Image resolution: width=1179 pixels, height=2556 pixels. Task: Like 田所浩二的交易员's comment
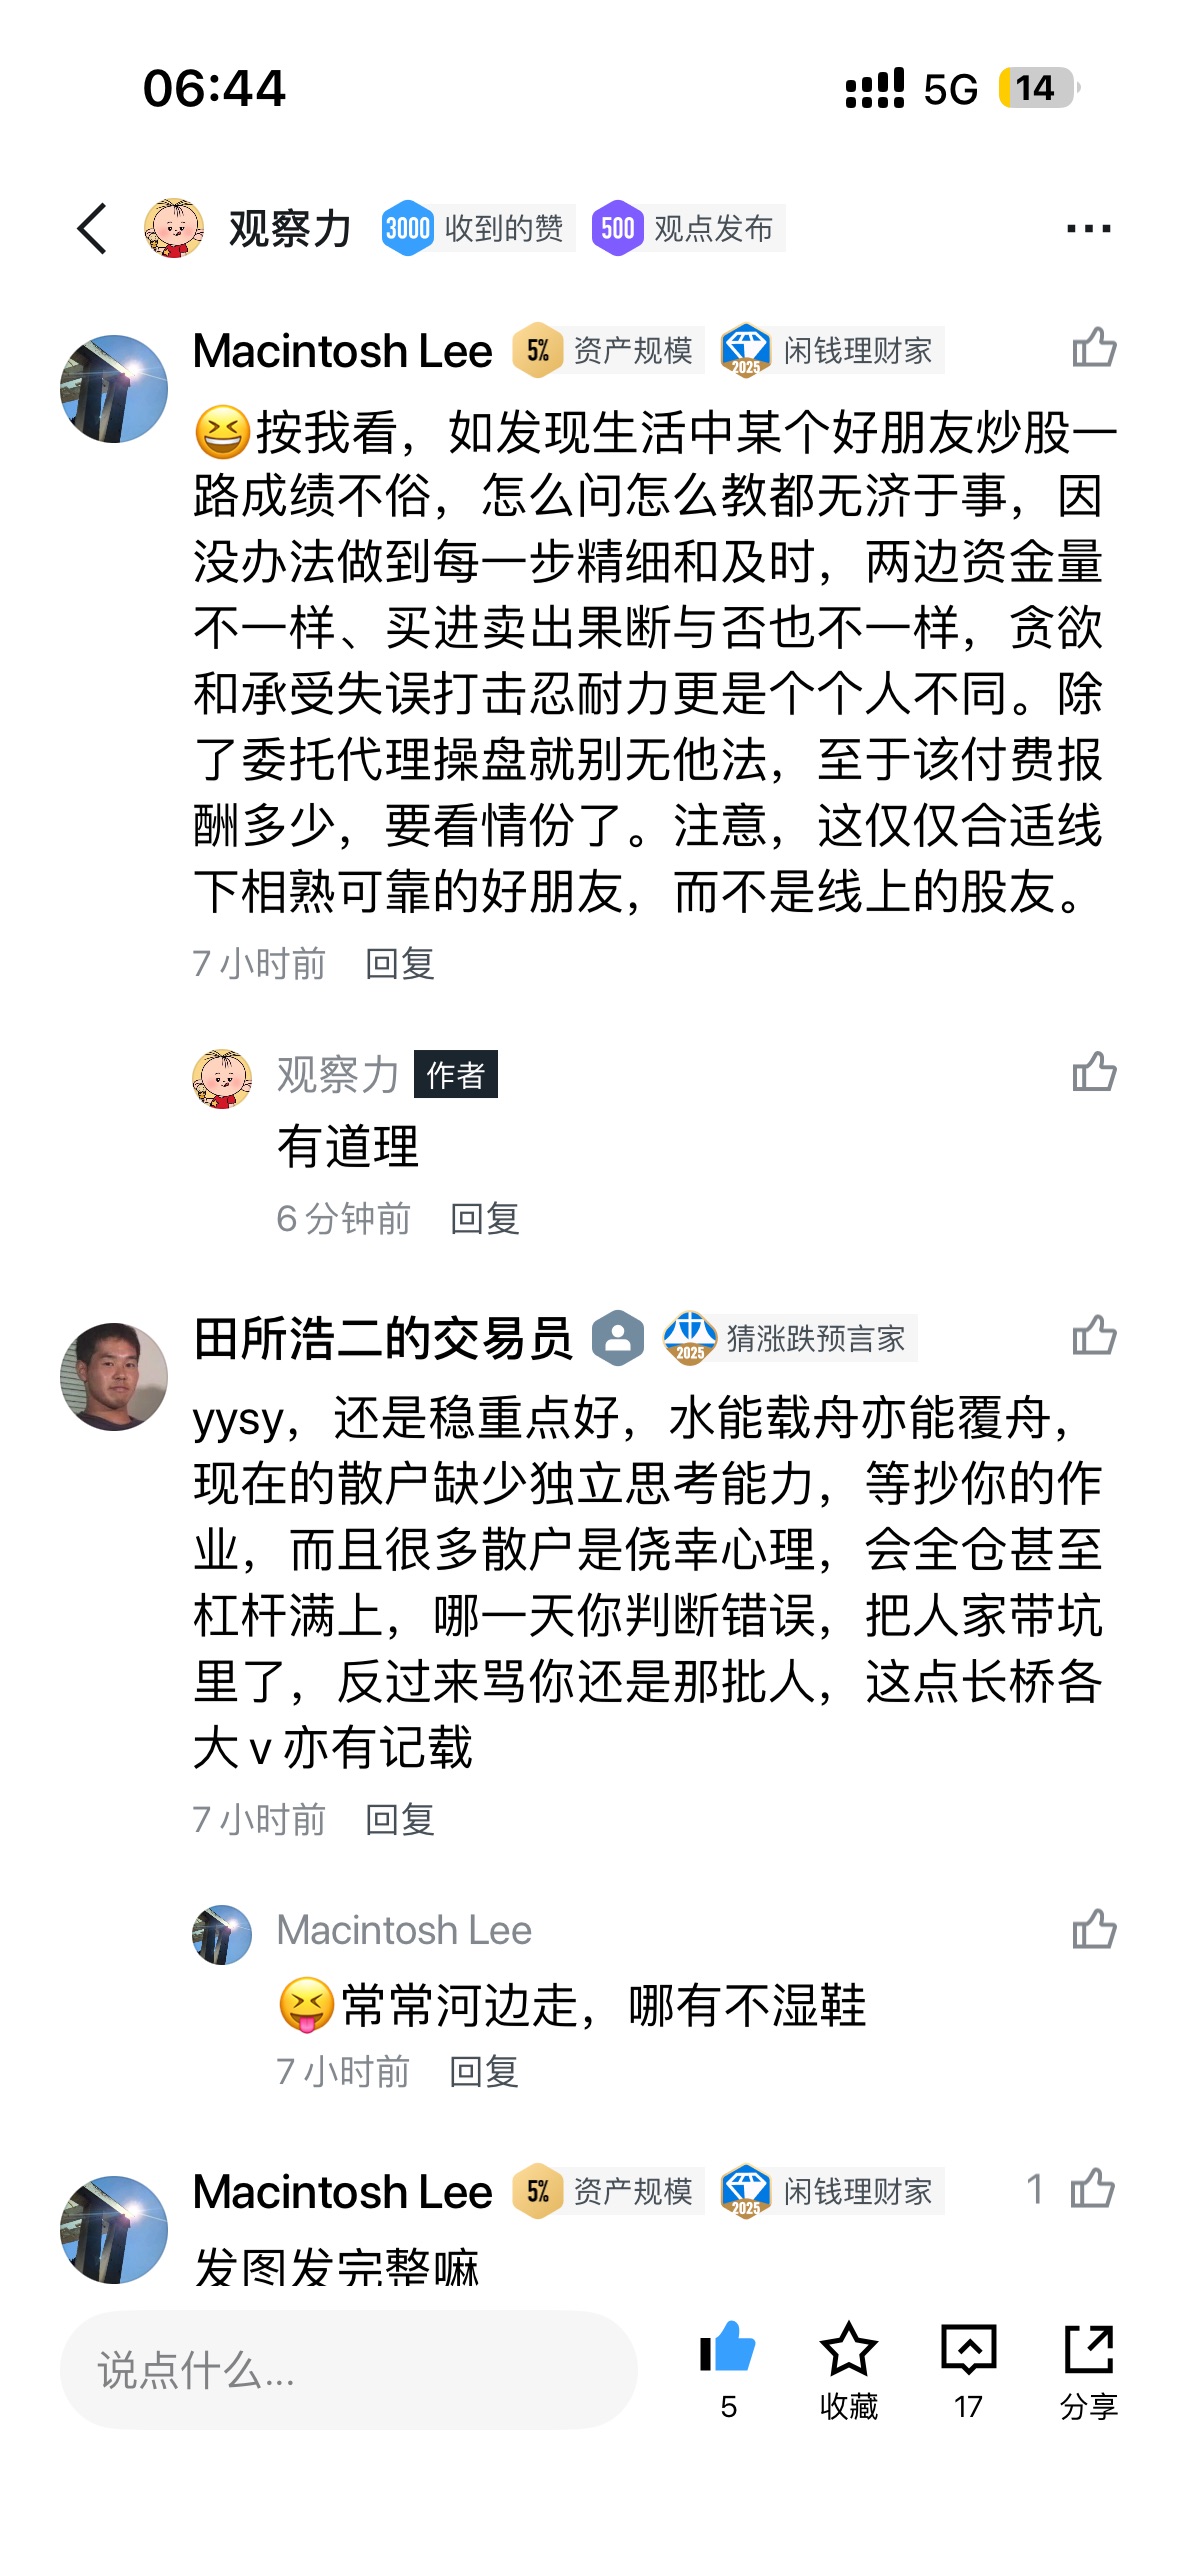1094,1336
